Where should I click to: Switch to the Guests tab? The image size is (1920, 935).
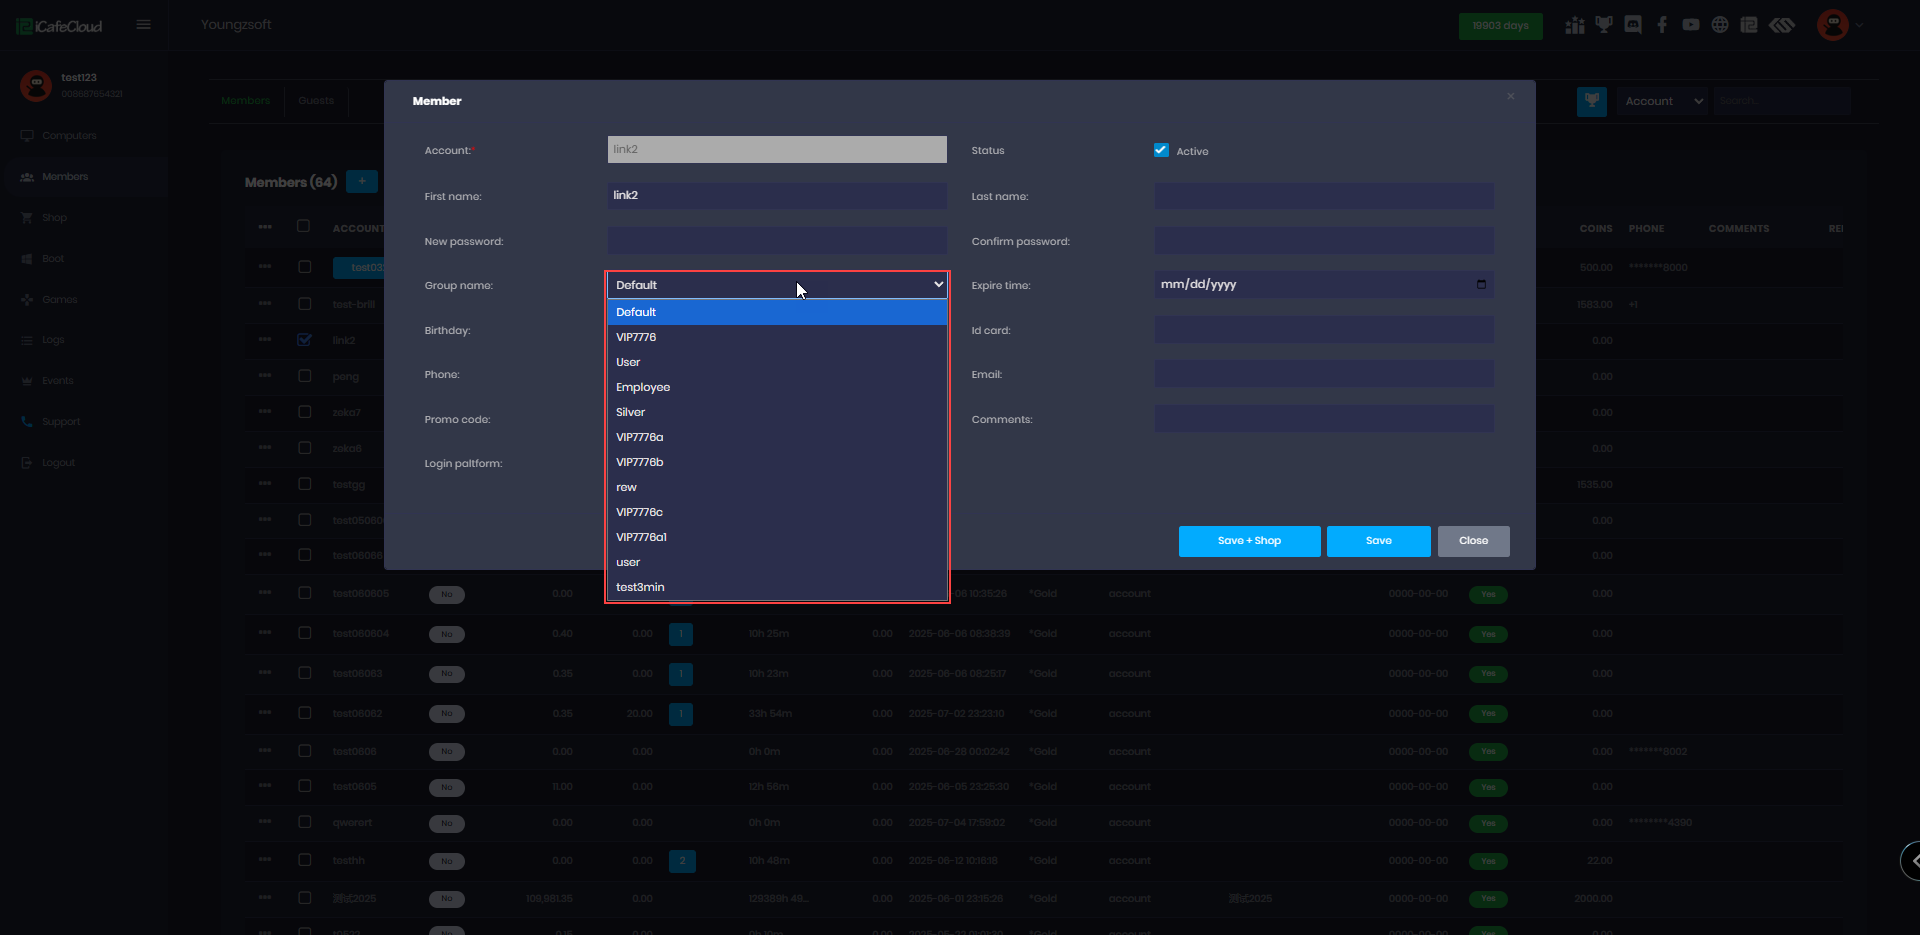316,101
